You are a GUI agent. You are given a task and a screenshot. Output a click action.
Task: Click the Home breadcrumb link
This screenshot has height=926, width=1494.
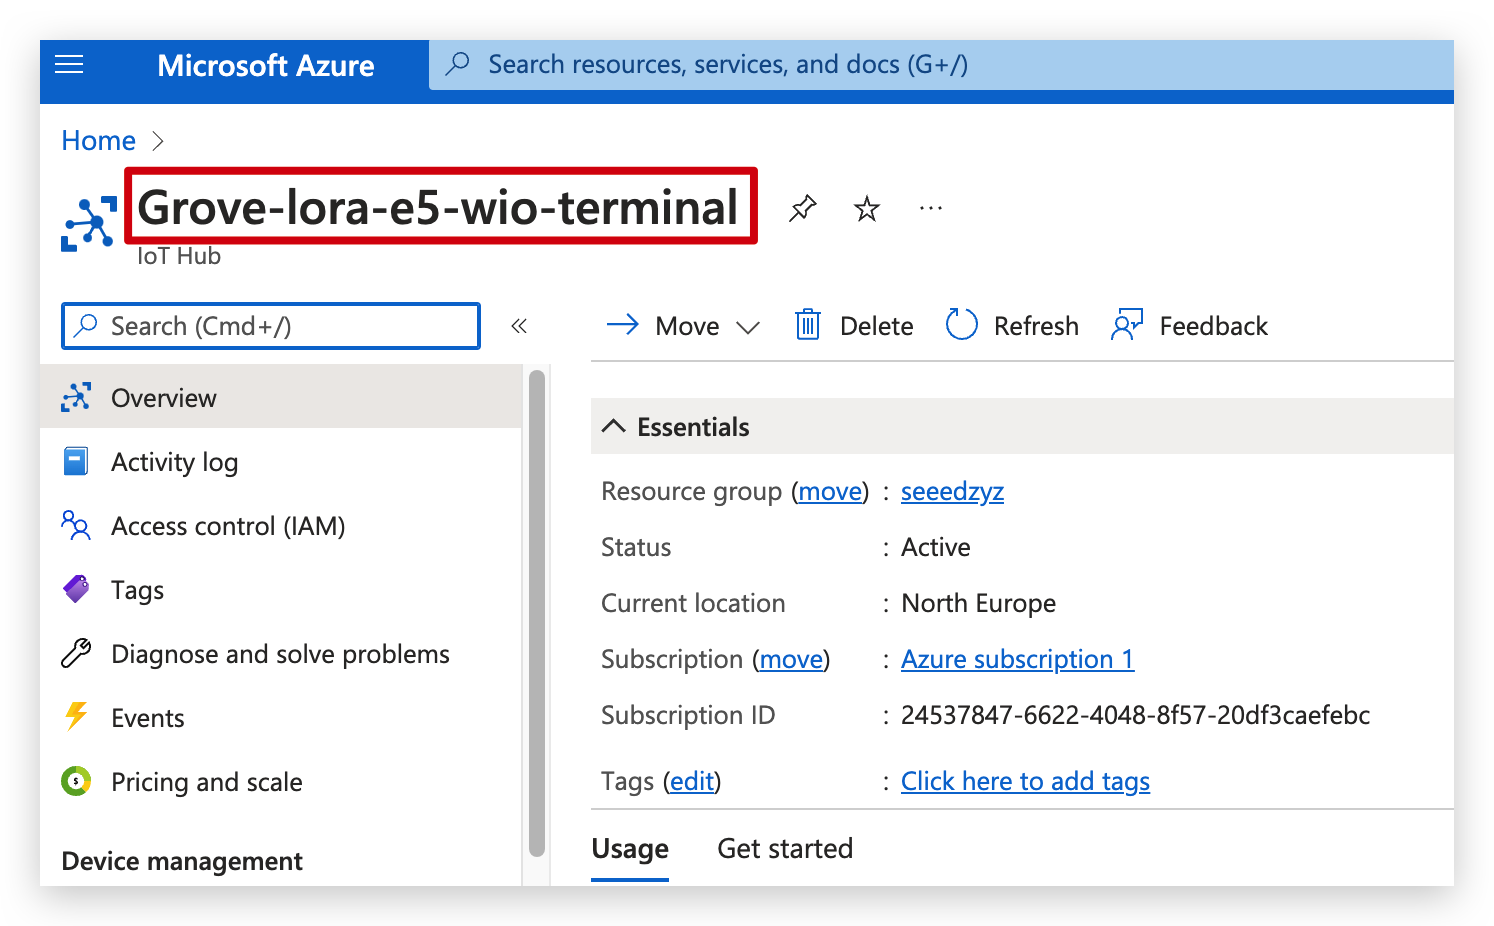pyautogui.click(x=98, y=141)
